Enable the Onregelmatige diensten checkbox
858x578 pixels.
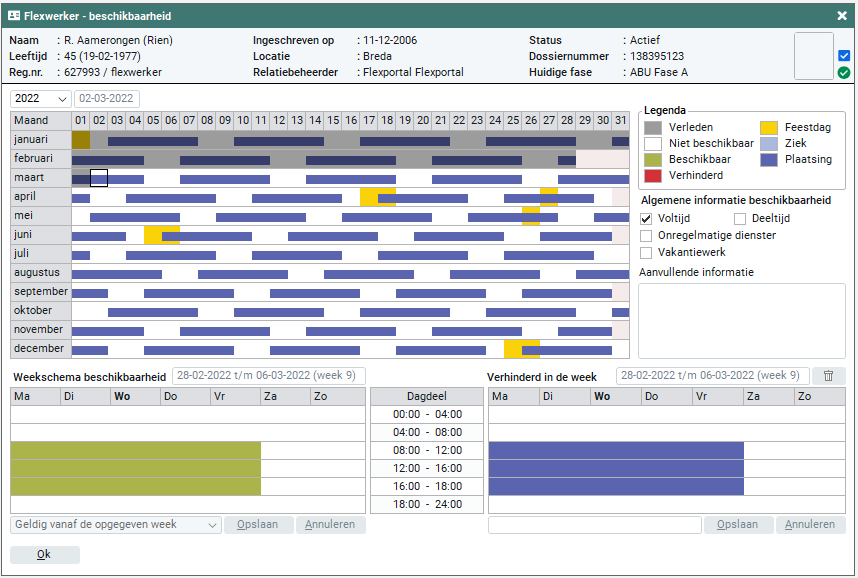646,236
